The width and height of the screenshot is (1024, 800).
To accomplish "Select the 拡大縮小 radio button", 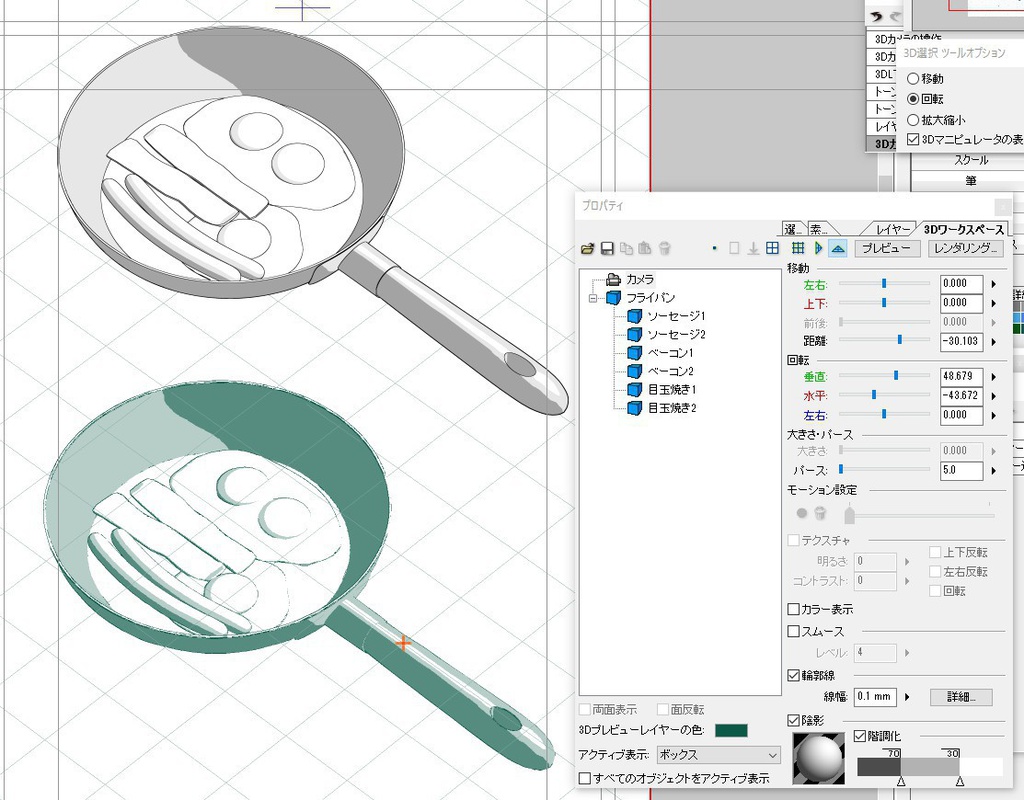I will tap(913, 120).
